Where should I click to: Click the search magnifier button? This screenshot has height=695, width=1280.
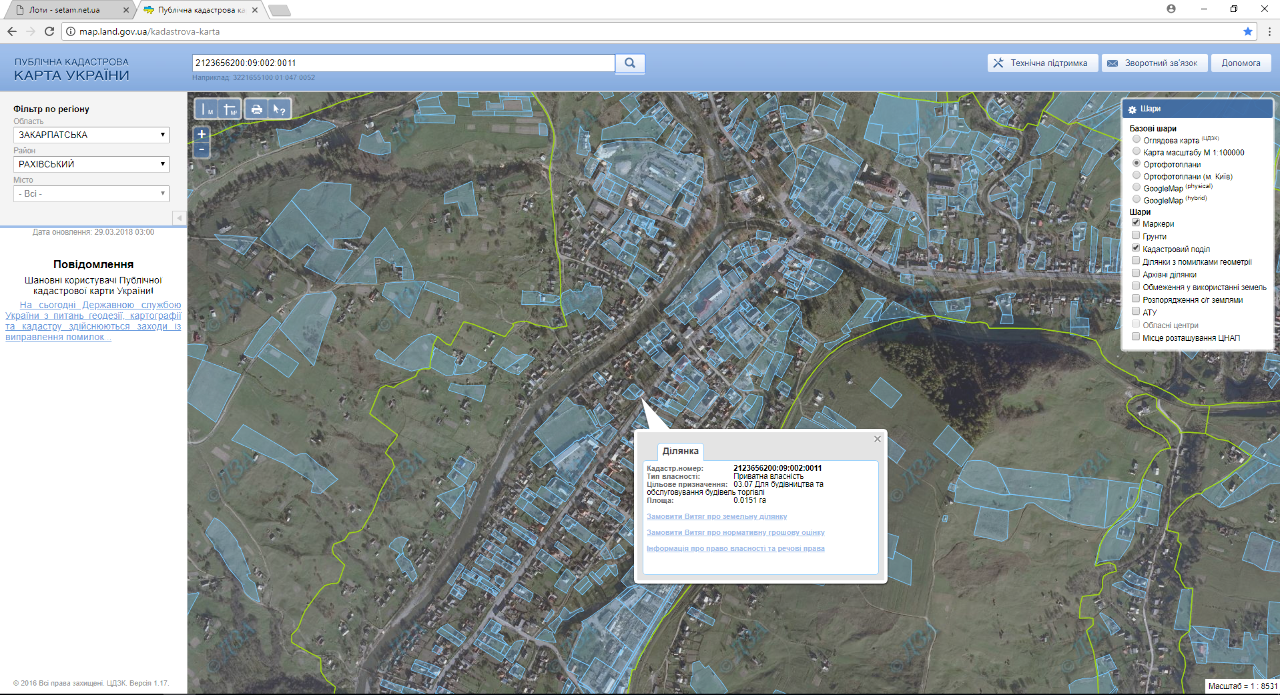pyautogui.click(x=630, y=63)
